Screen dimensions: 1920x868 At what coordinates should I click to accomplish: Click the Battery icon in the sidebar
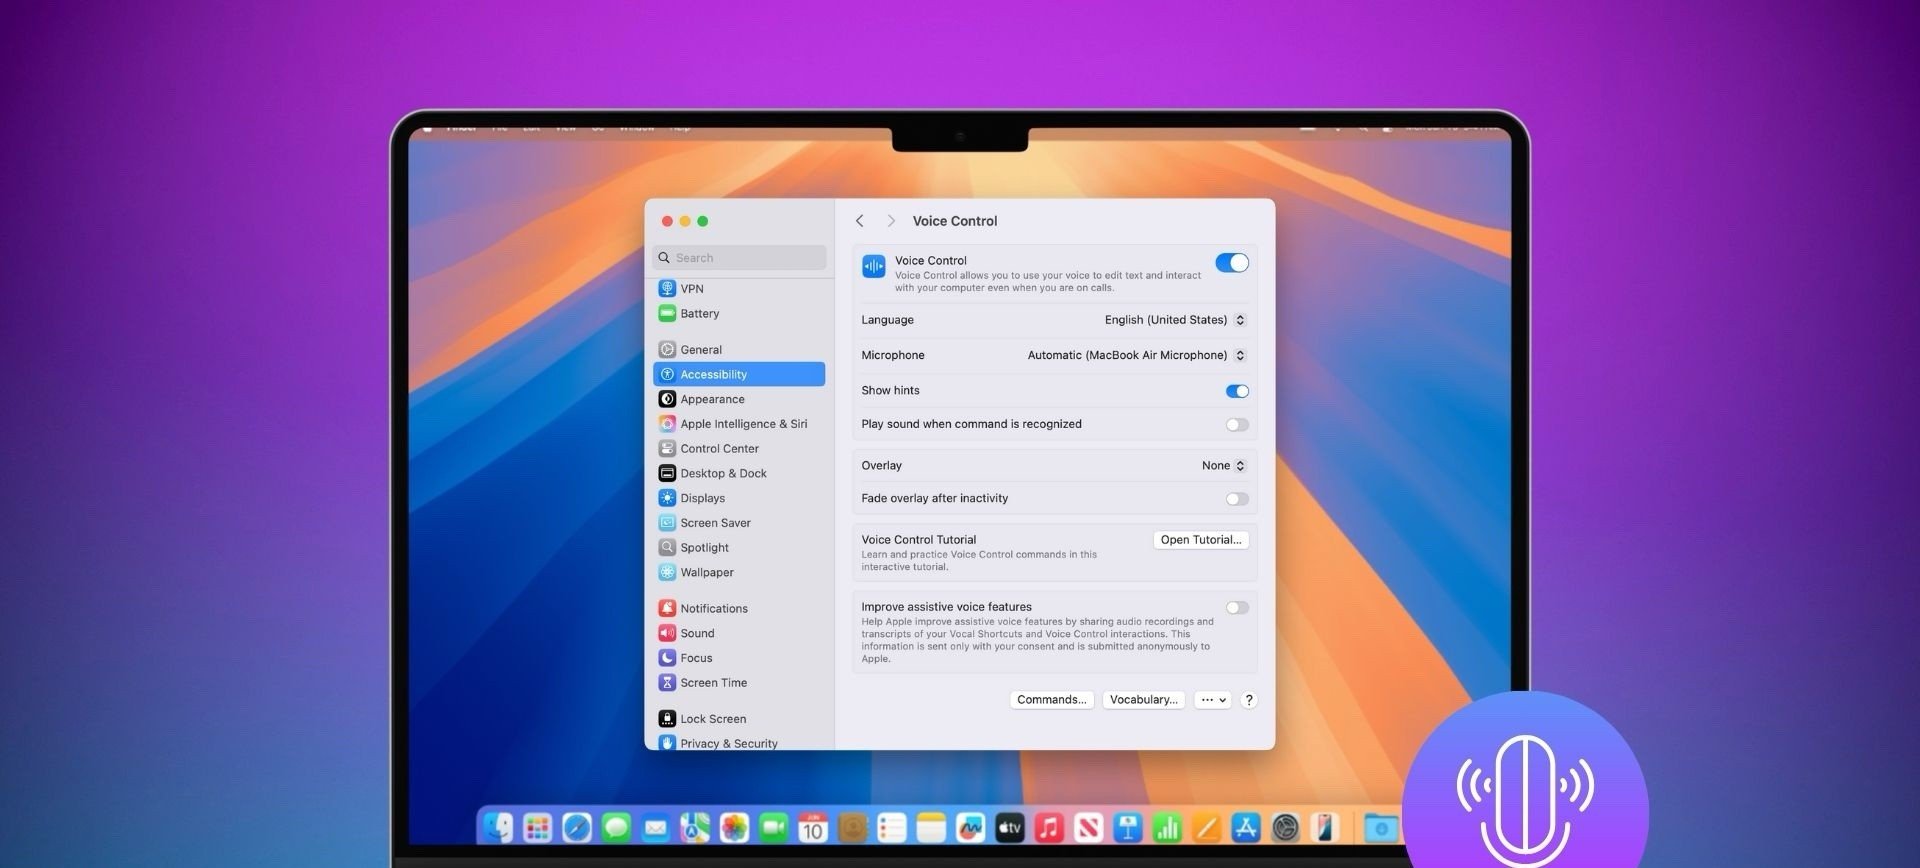click(x=667, y=313)
